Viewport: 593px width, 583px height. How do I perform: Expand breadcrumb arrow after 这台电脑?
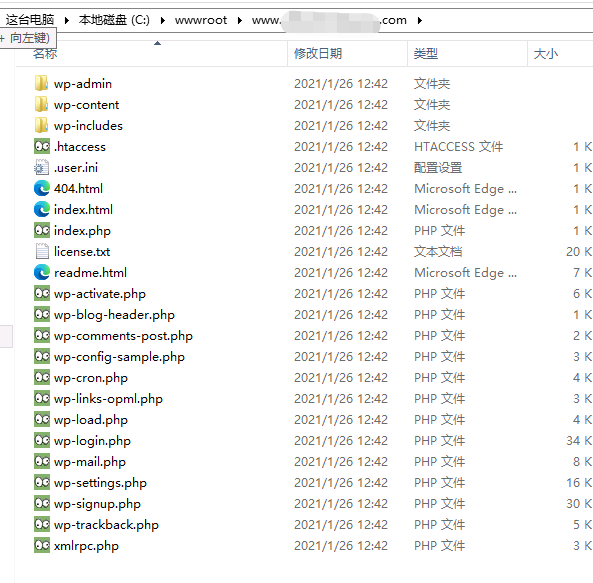click(67, 20)
